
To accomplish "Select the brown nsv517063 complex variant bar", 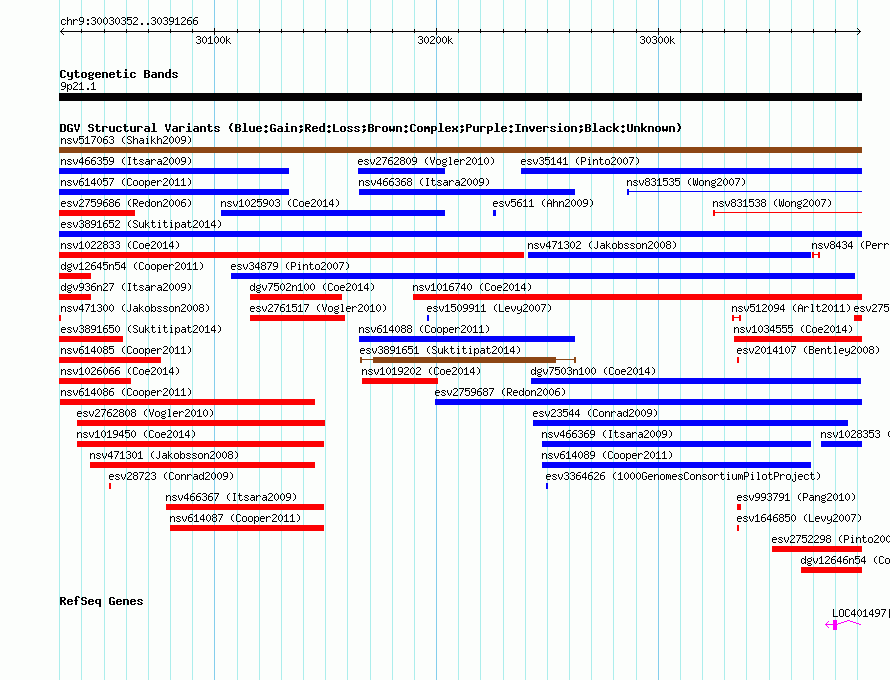I will pos(460,150).
